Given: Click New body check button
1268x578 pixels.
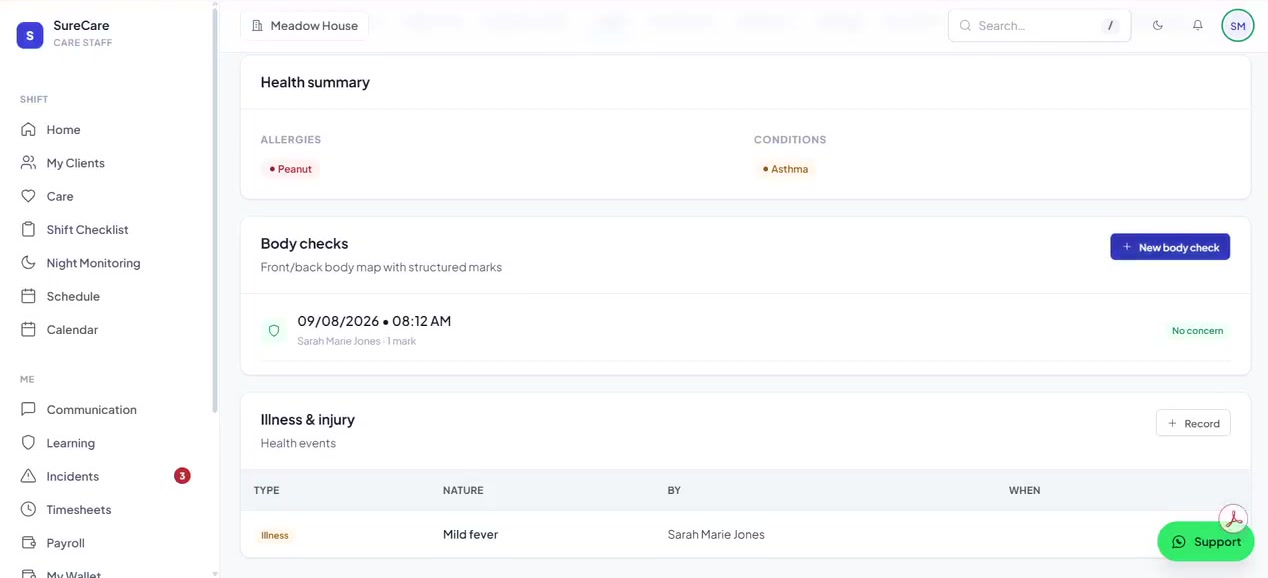Looking at the screenshot, I should click(1170, 247).
